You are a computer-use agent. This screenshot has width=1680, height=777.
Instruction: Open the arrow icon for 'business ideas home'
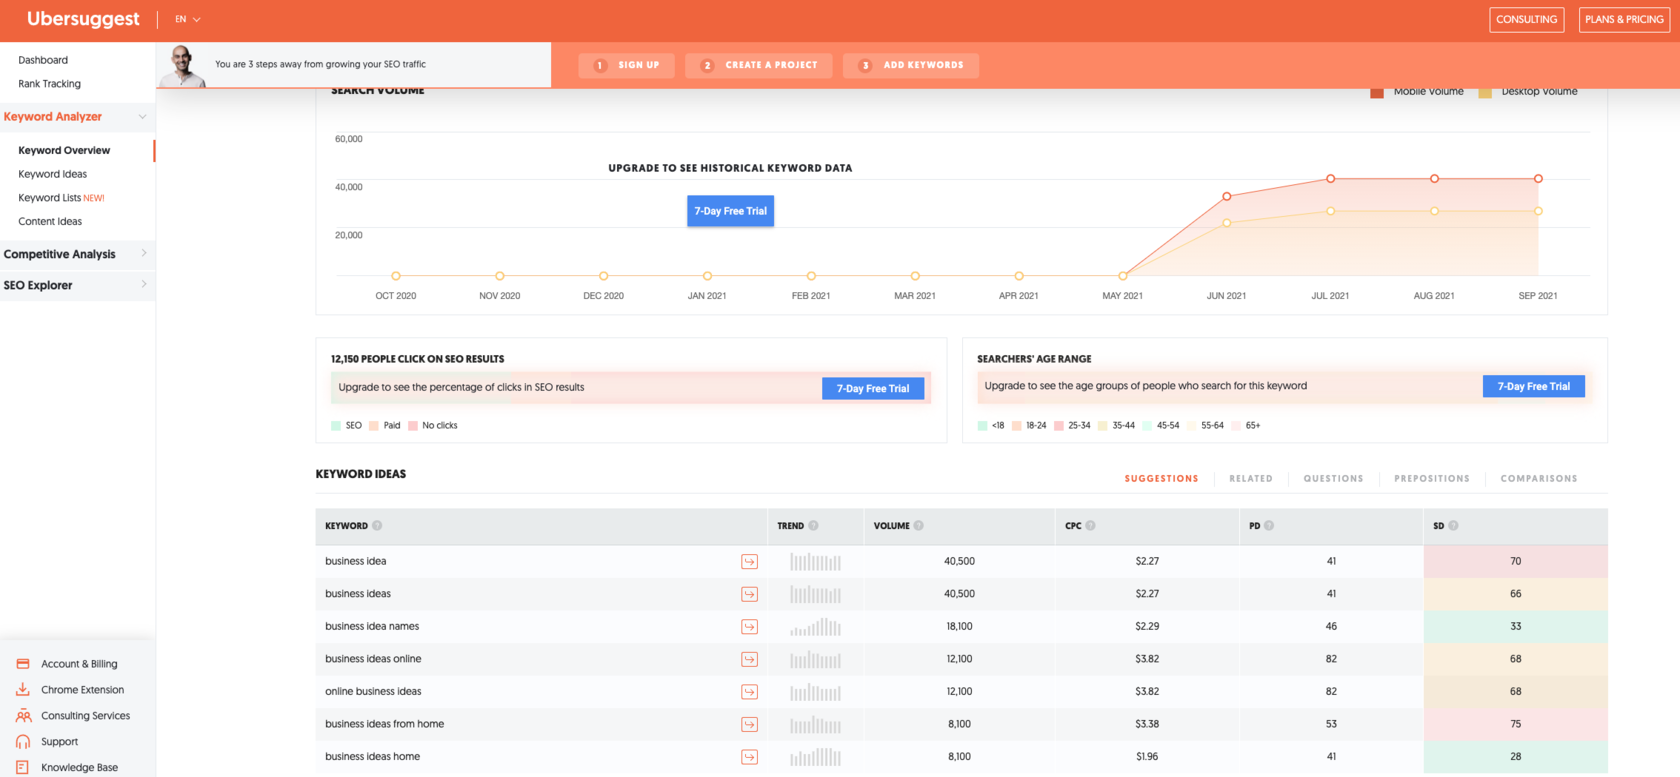click(x=749, y=757)
